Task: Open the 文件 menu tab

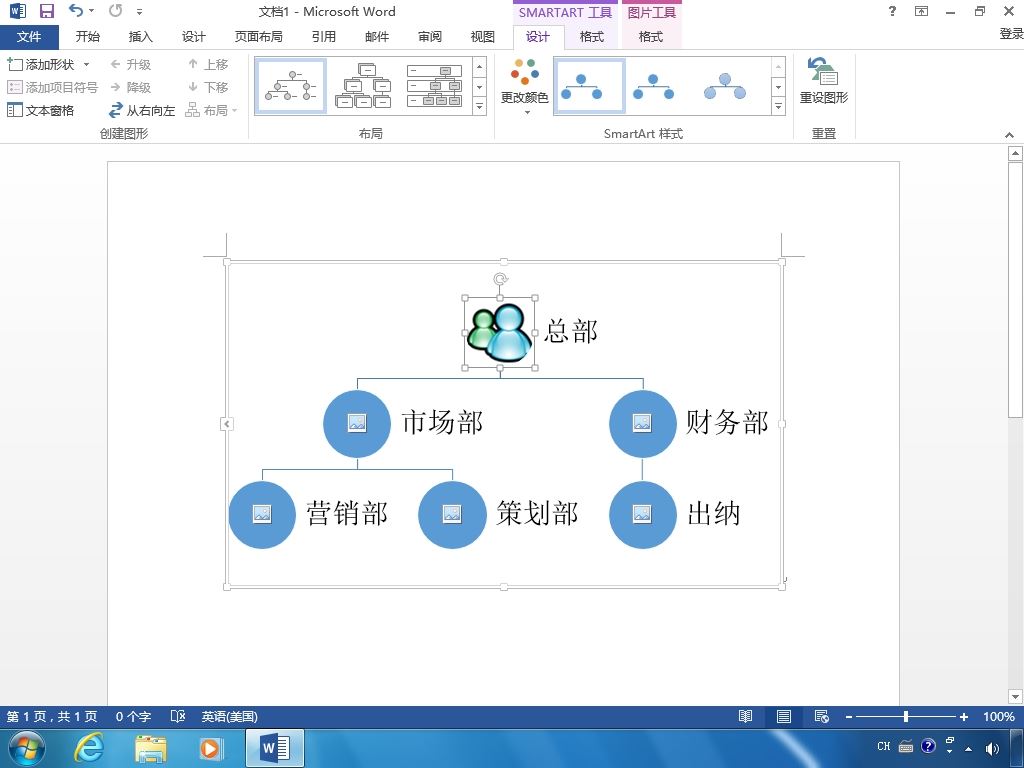Action: coord(29,37)
